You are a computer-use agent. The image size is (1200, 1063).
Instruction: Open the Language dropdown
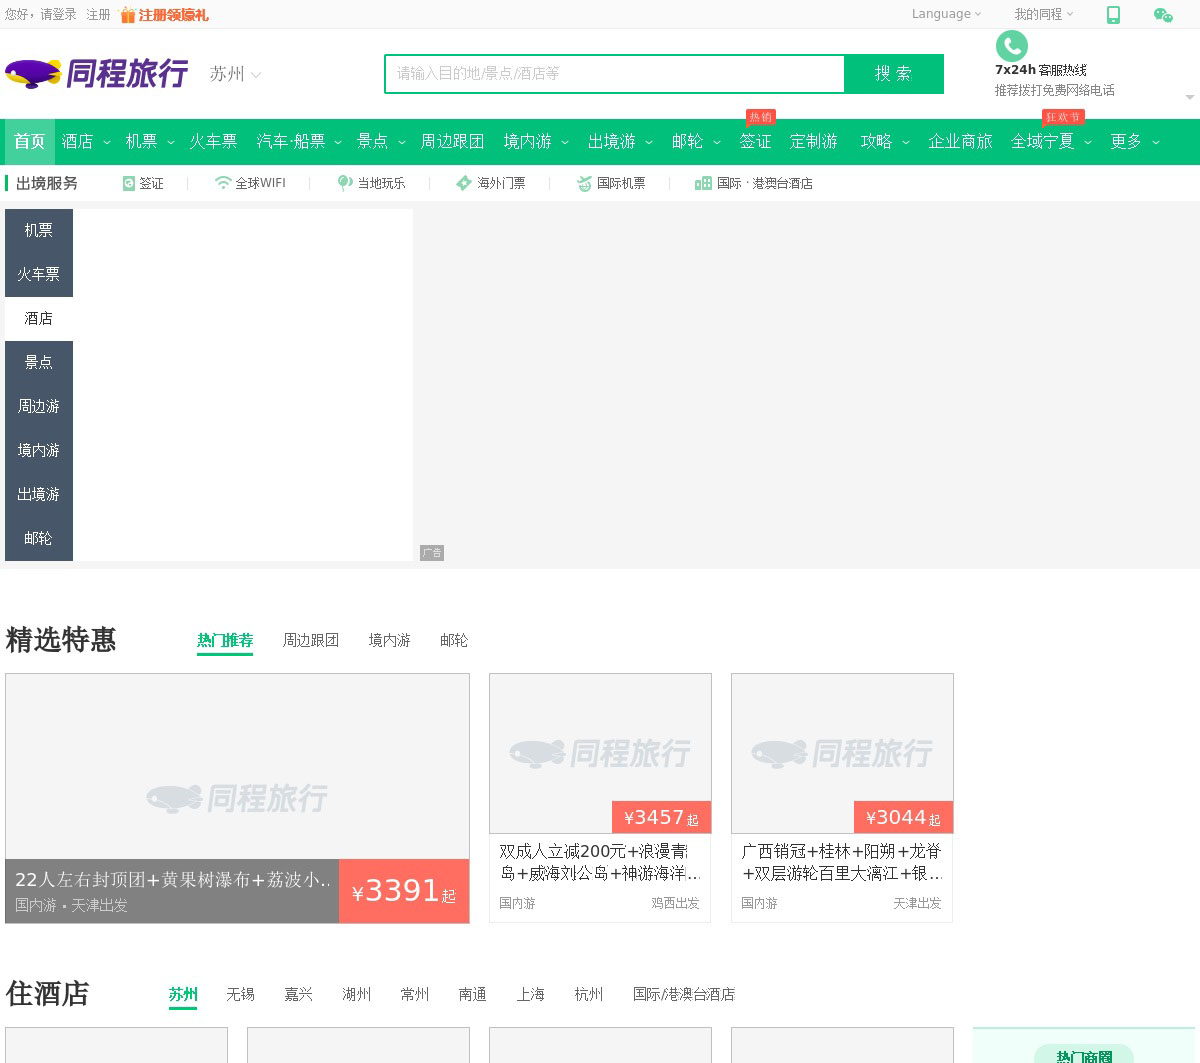tap(946, 14)
